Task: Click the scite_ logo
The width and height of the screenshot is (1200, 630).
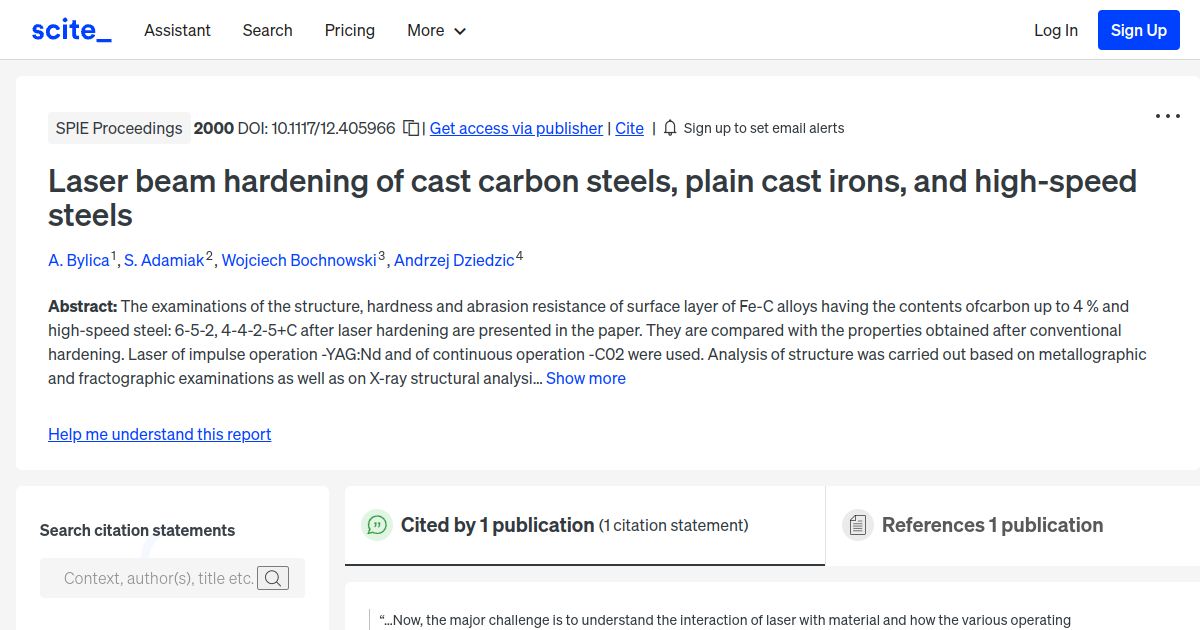Action: point(71,29)
